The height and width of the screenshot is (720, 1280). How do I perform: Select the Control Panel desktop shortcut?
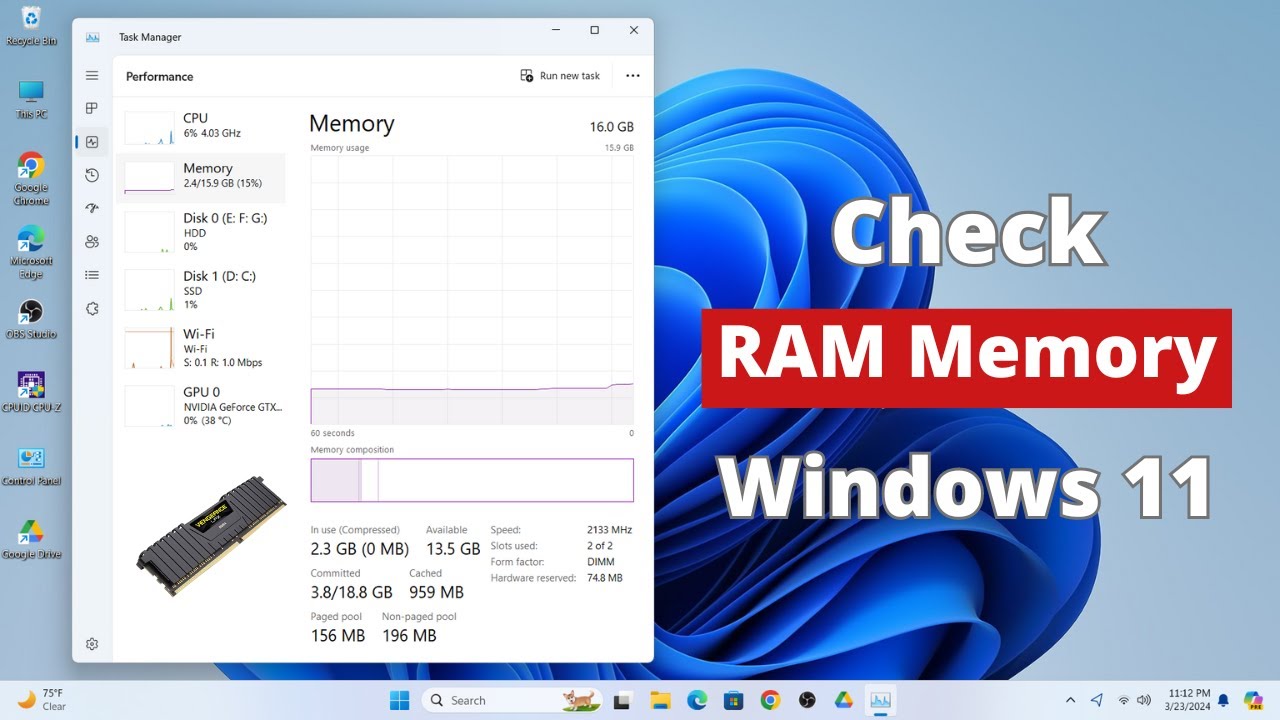[31, 466]
